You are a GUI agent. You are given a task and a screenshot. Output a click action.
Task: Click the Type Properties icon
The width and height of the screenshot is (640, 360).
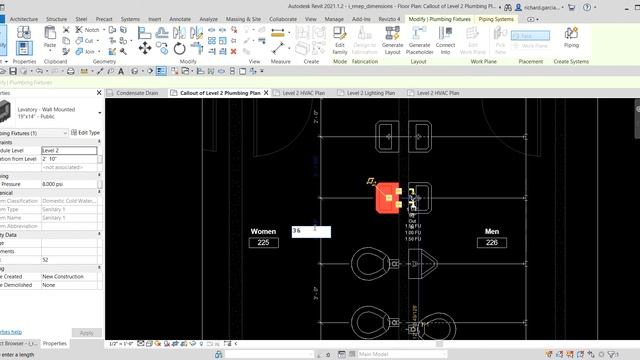(x=24, y=32)
